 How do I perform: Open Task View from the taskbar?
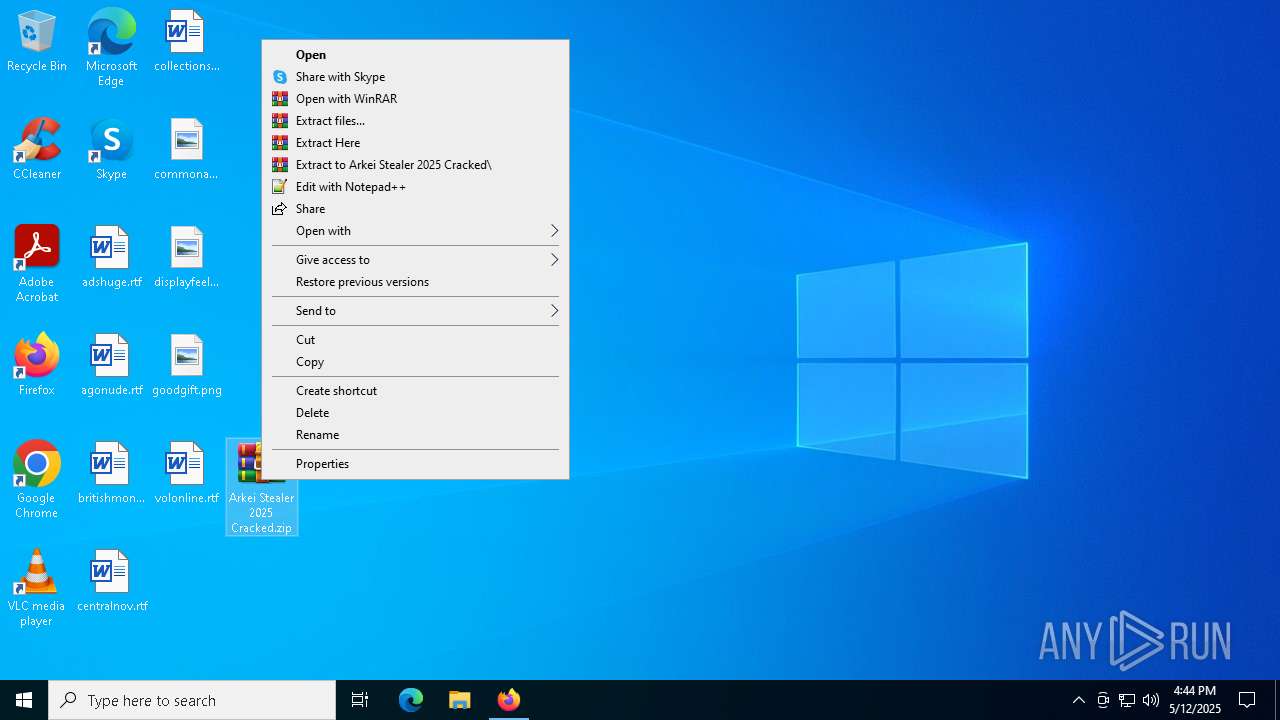(360, 700)
